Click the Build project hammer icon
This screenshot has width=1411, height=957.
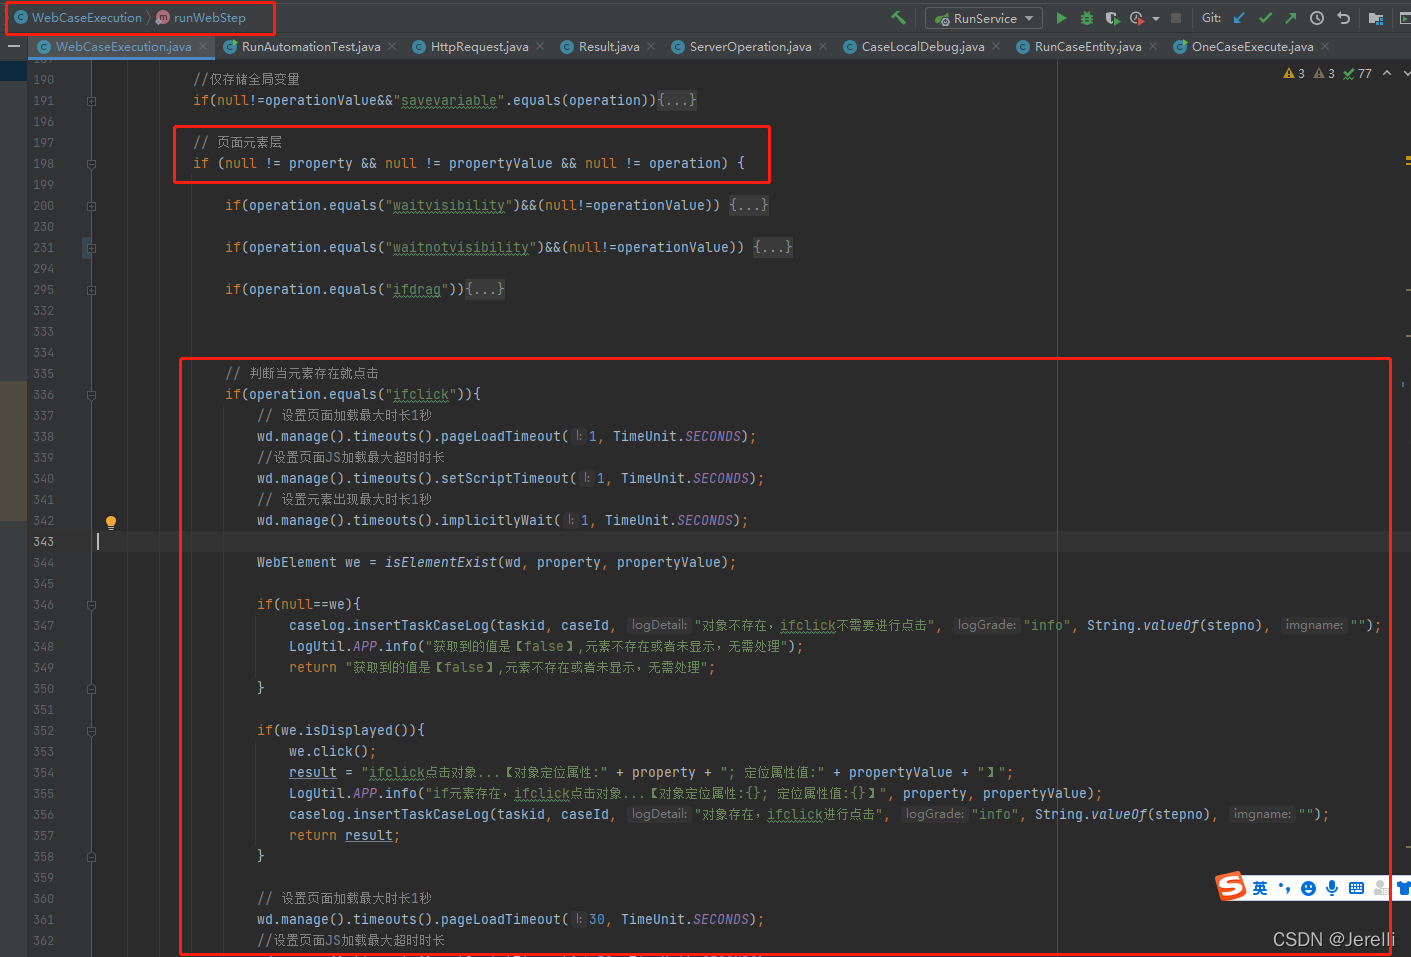898,18
